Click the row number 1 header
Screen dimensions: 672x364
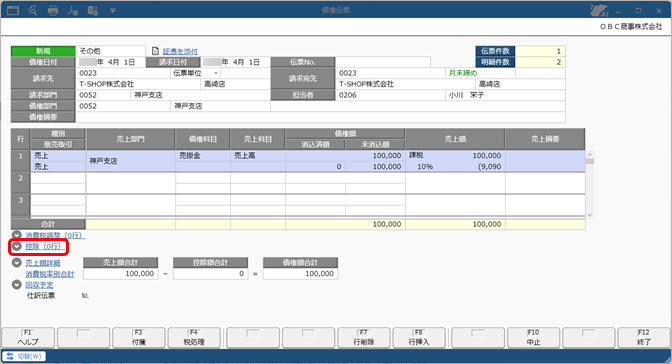[21, 161]
